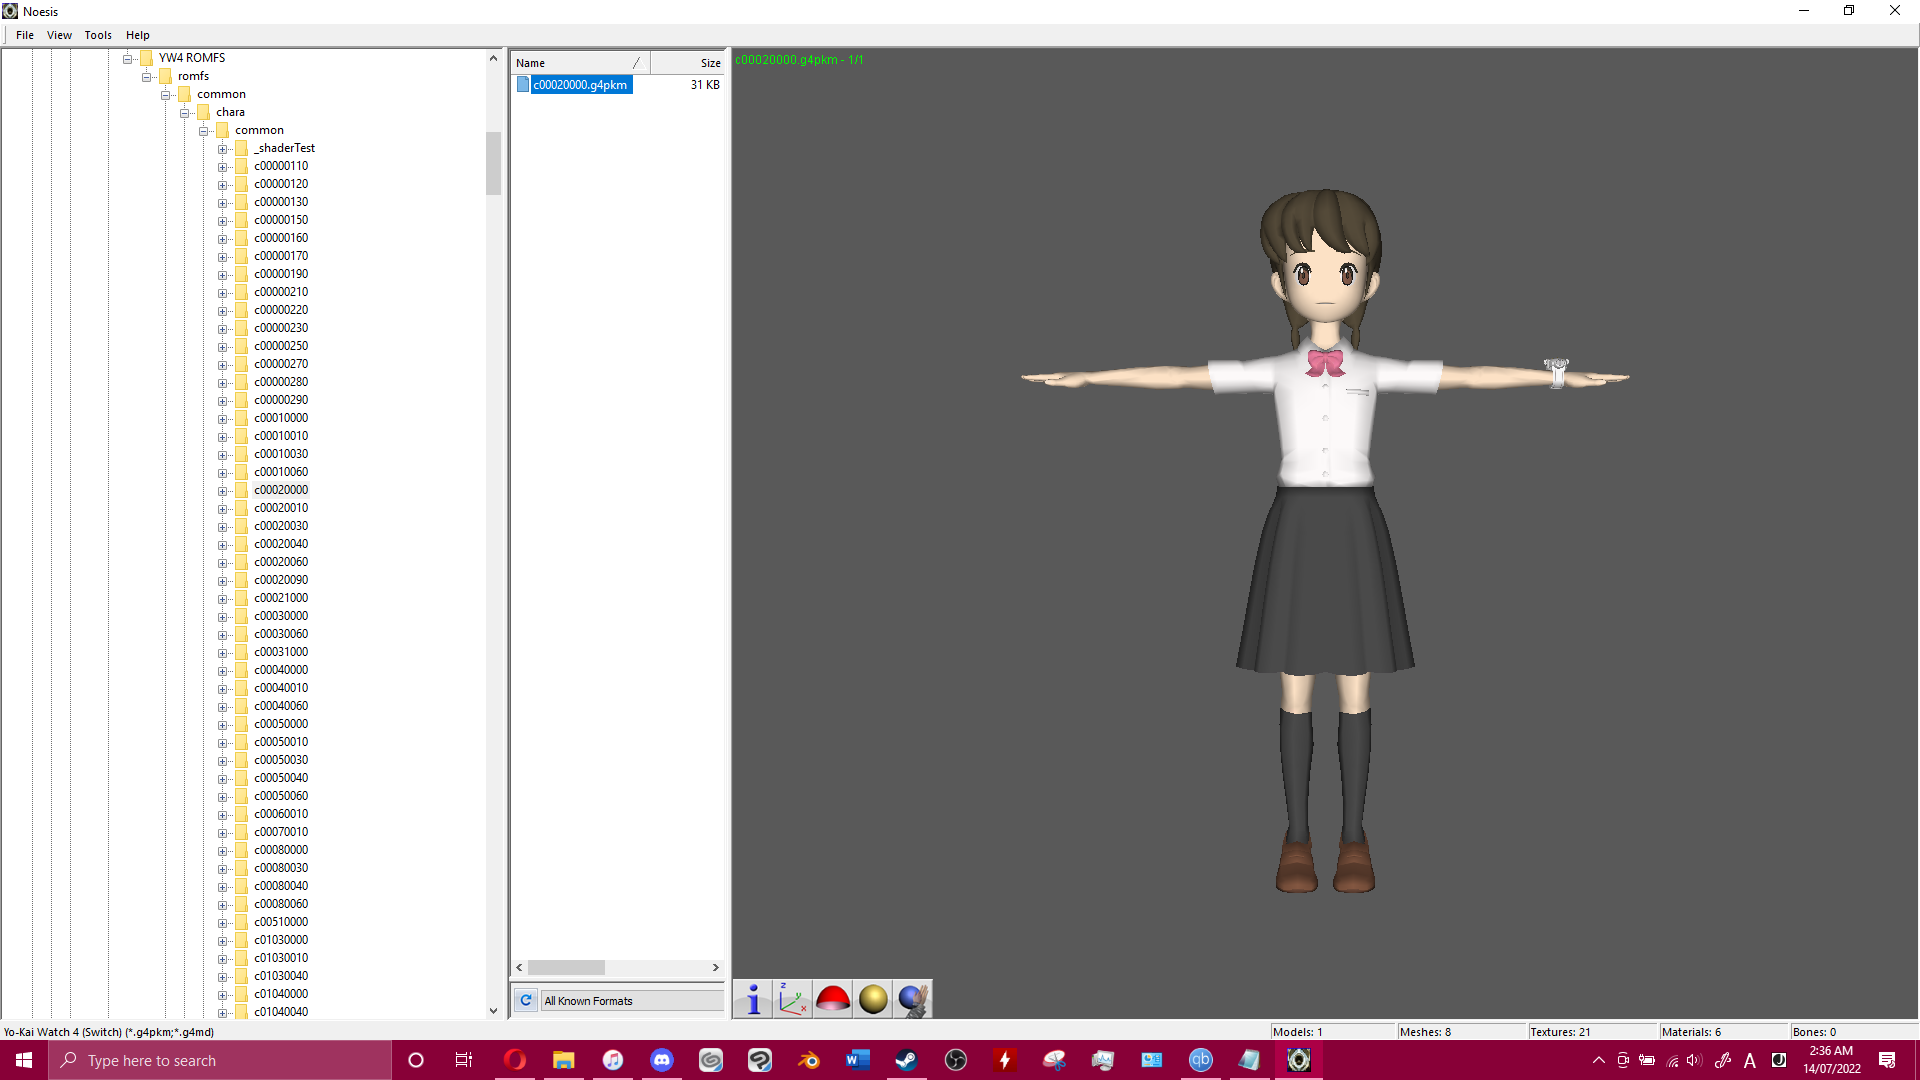The width and height of the screenshot is (1920, 1080).
Task: Open the Snipping Tool taskbar icon
Action: [1054, 1060]
